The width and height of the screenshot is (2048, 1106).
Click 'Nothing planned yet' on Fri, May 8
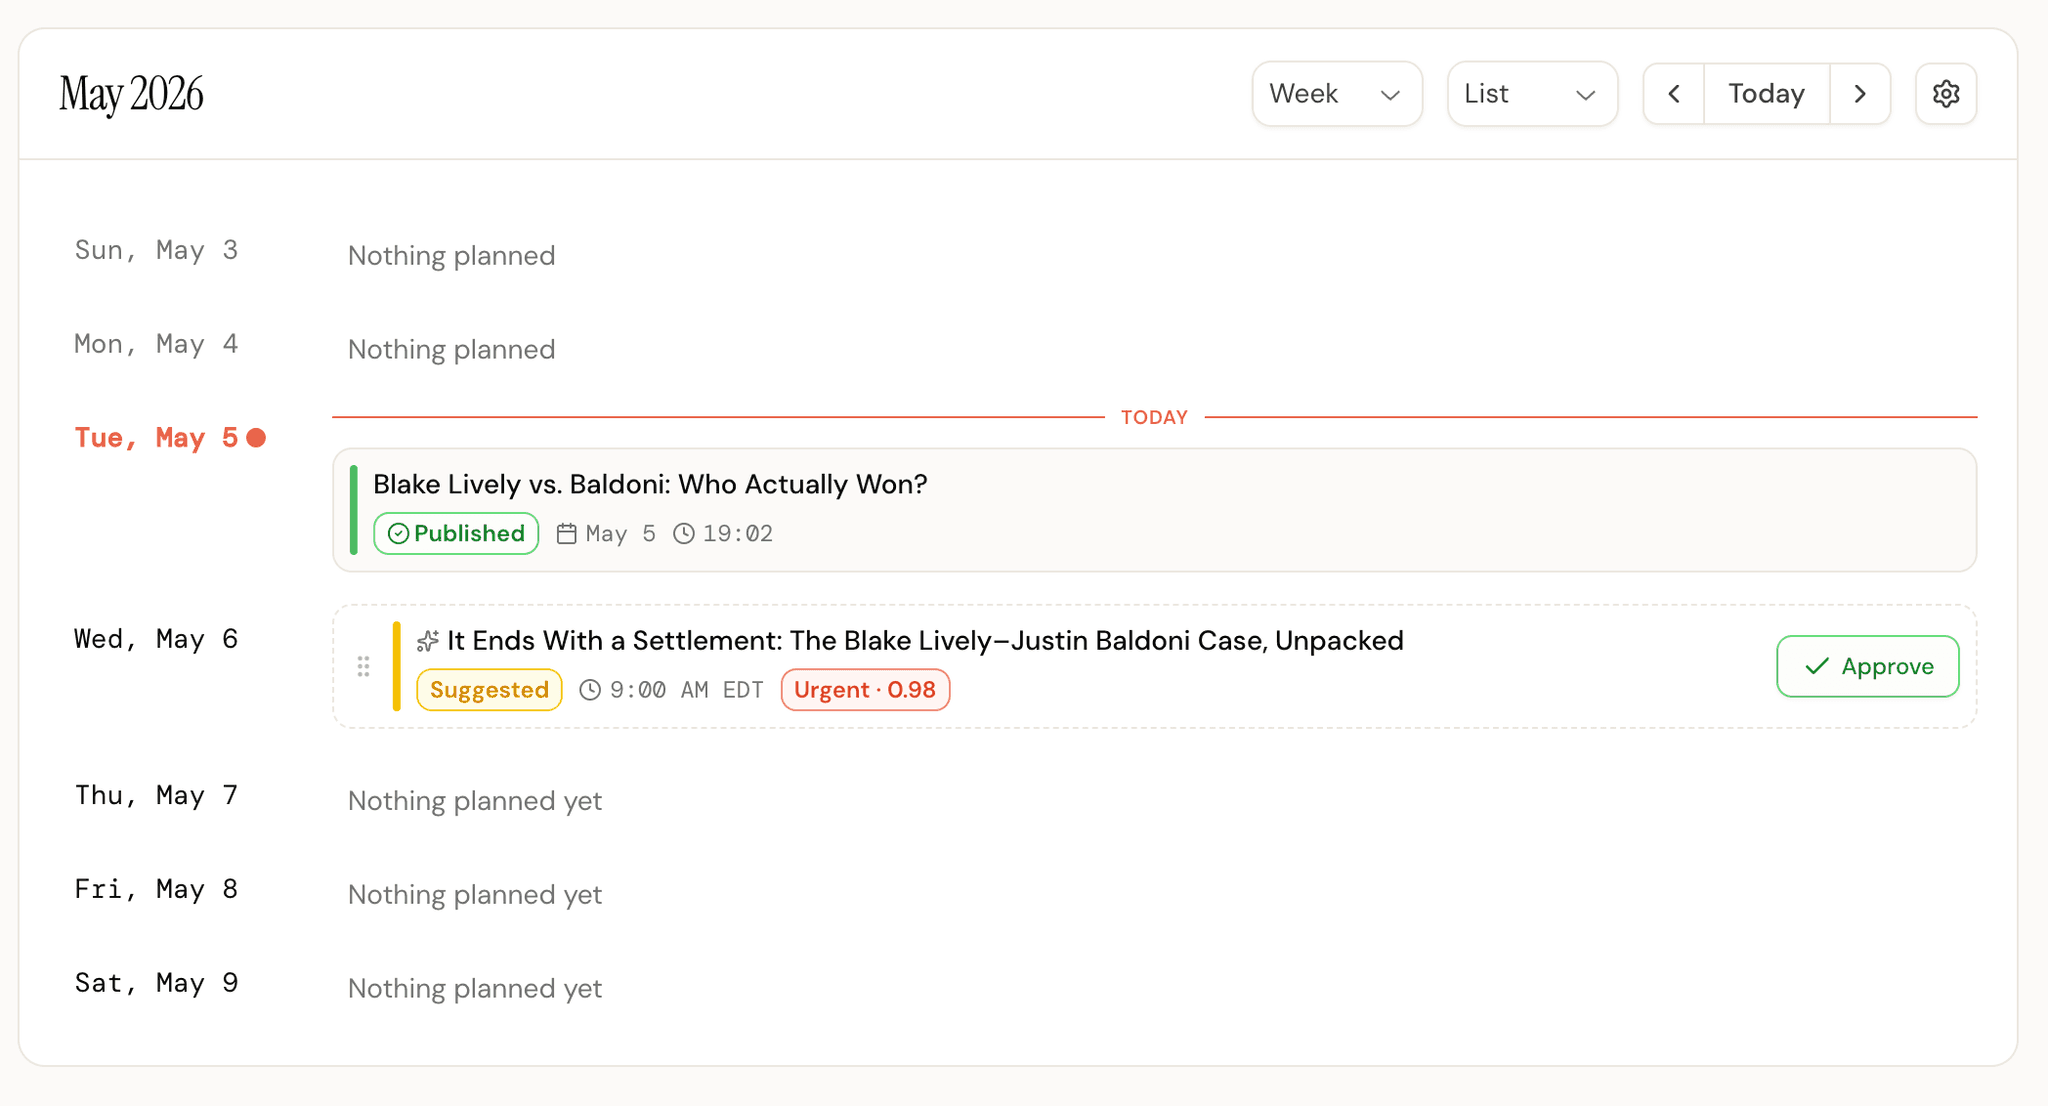pyautogui.click(x=475, y=895)
